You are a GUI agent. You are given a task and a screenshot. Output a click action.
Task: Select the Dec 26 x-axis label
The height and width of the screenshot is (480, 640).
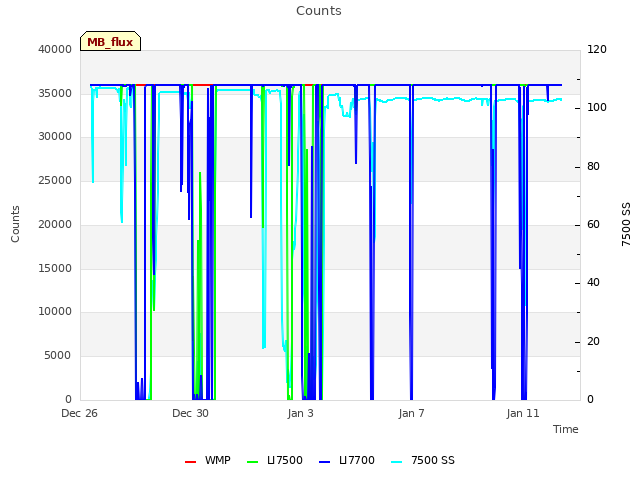click(79, 413)
